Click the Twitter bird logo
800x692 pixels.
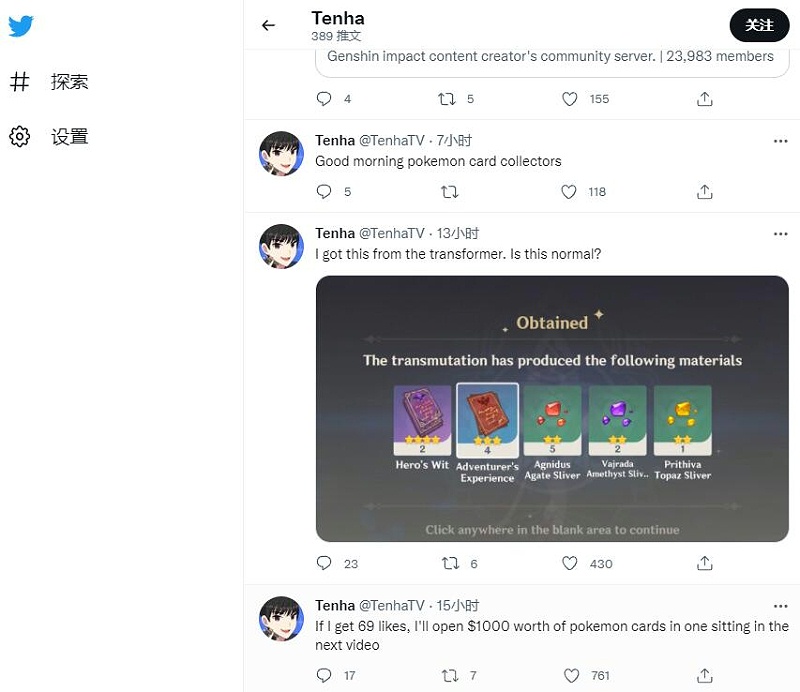pyautogui.click(x=19, y=26)
